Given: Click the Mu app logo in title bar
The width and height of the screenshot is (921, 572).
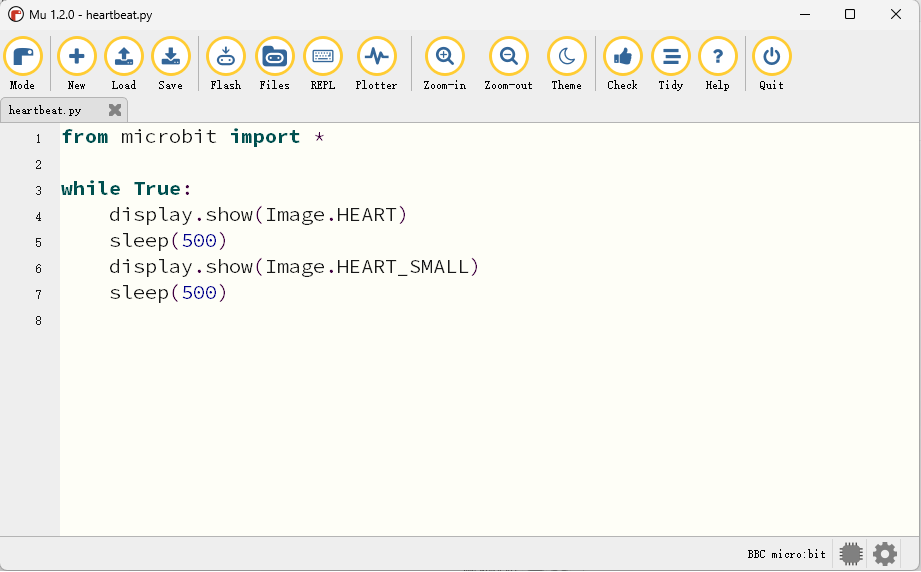Looking at the screenshot, I should click(16, 14).
